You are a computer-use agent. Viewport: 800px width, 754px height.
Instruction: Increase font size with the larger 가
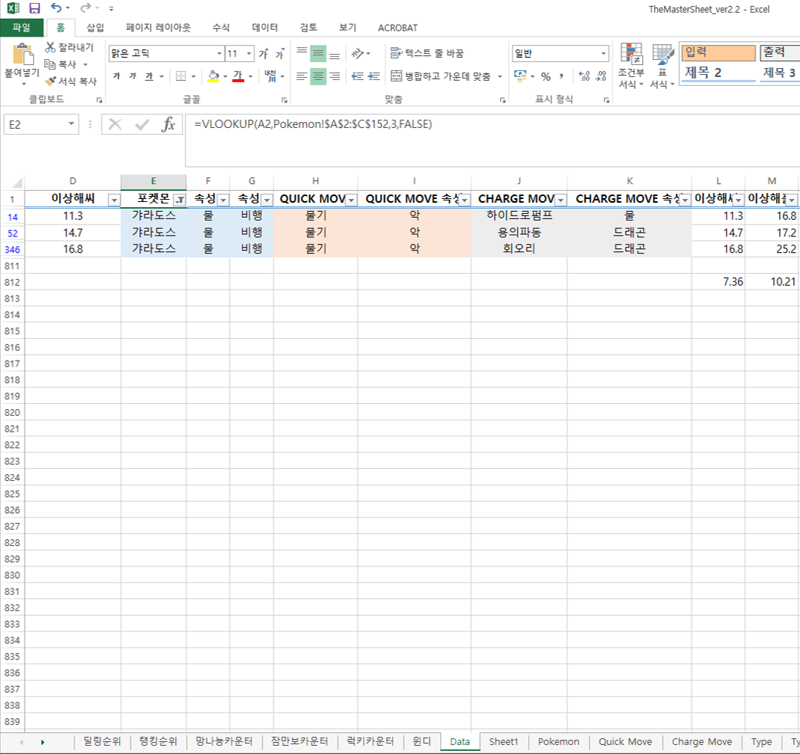pos(263,54)
